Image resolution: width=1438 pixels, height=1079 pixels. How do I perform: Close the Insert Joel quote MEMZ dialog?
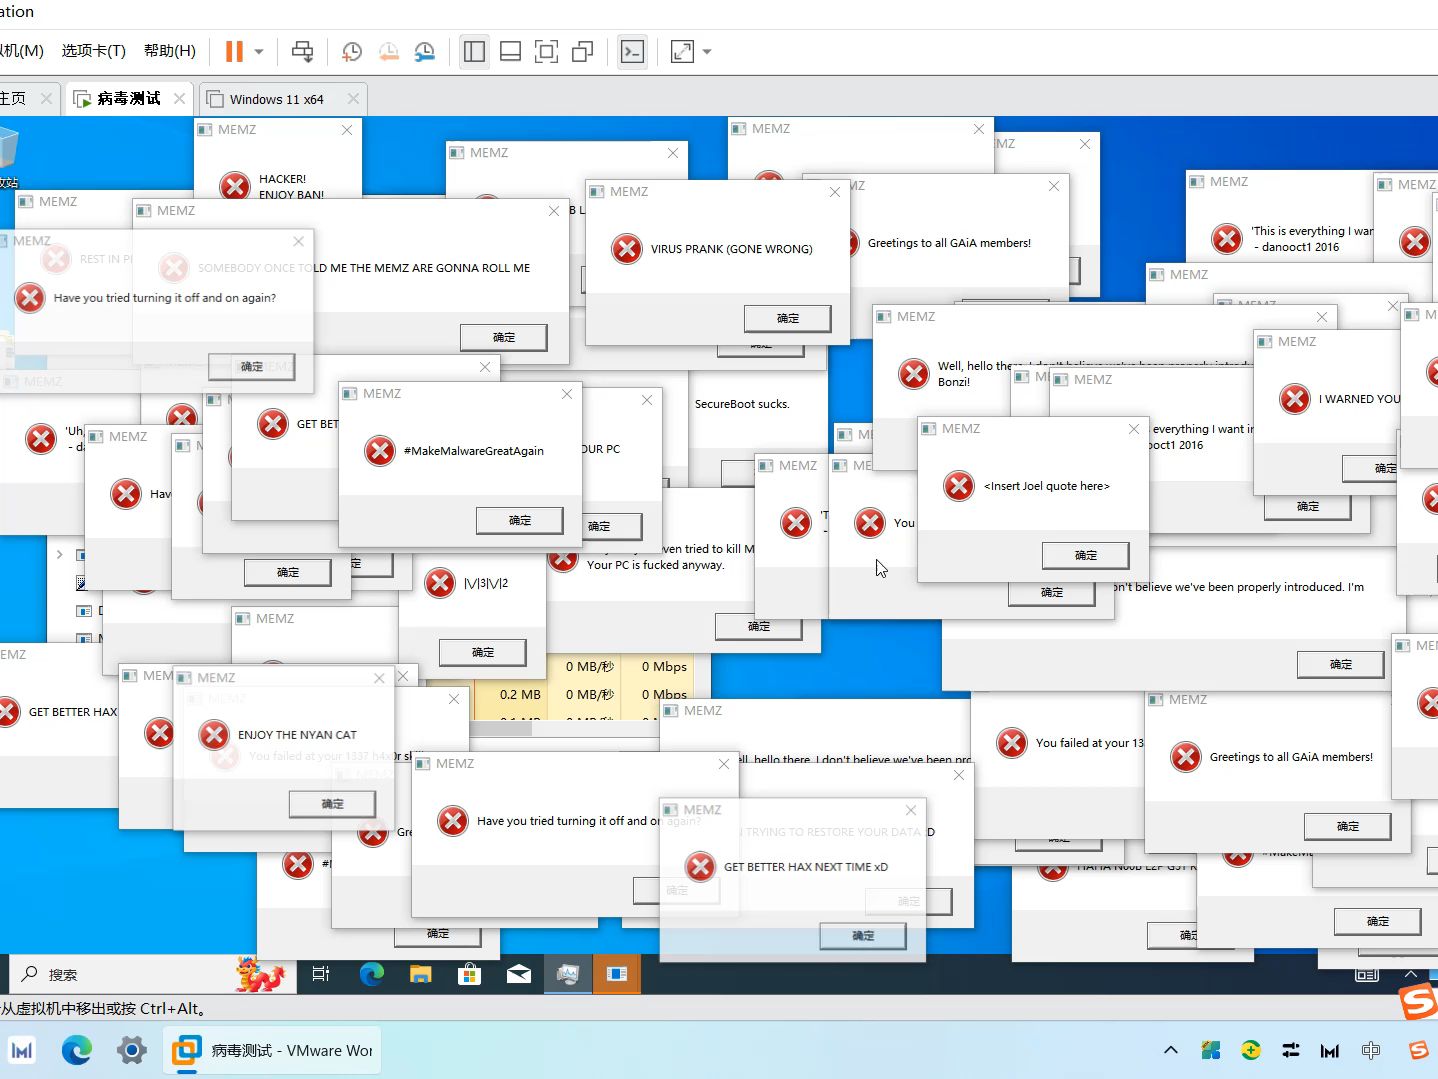1134,429
